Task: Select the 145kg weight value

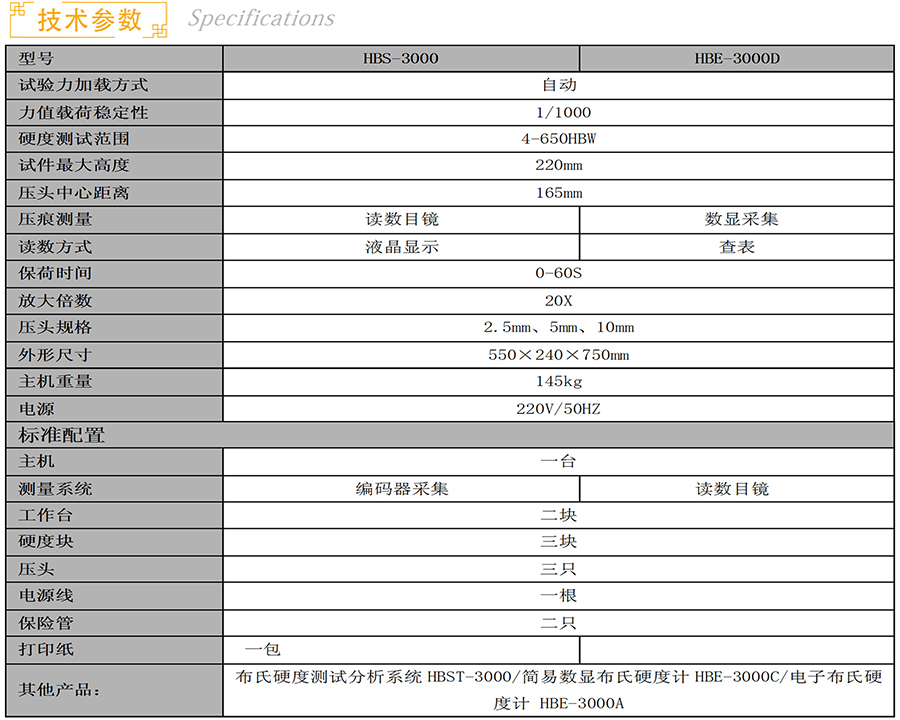Action: click(x=558, y=381)
